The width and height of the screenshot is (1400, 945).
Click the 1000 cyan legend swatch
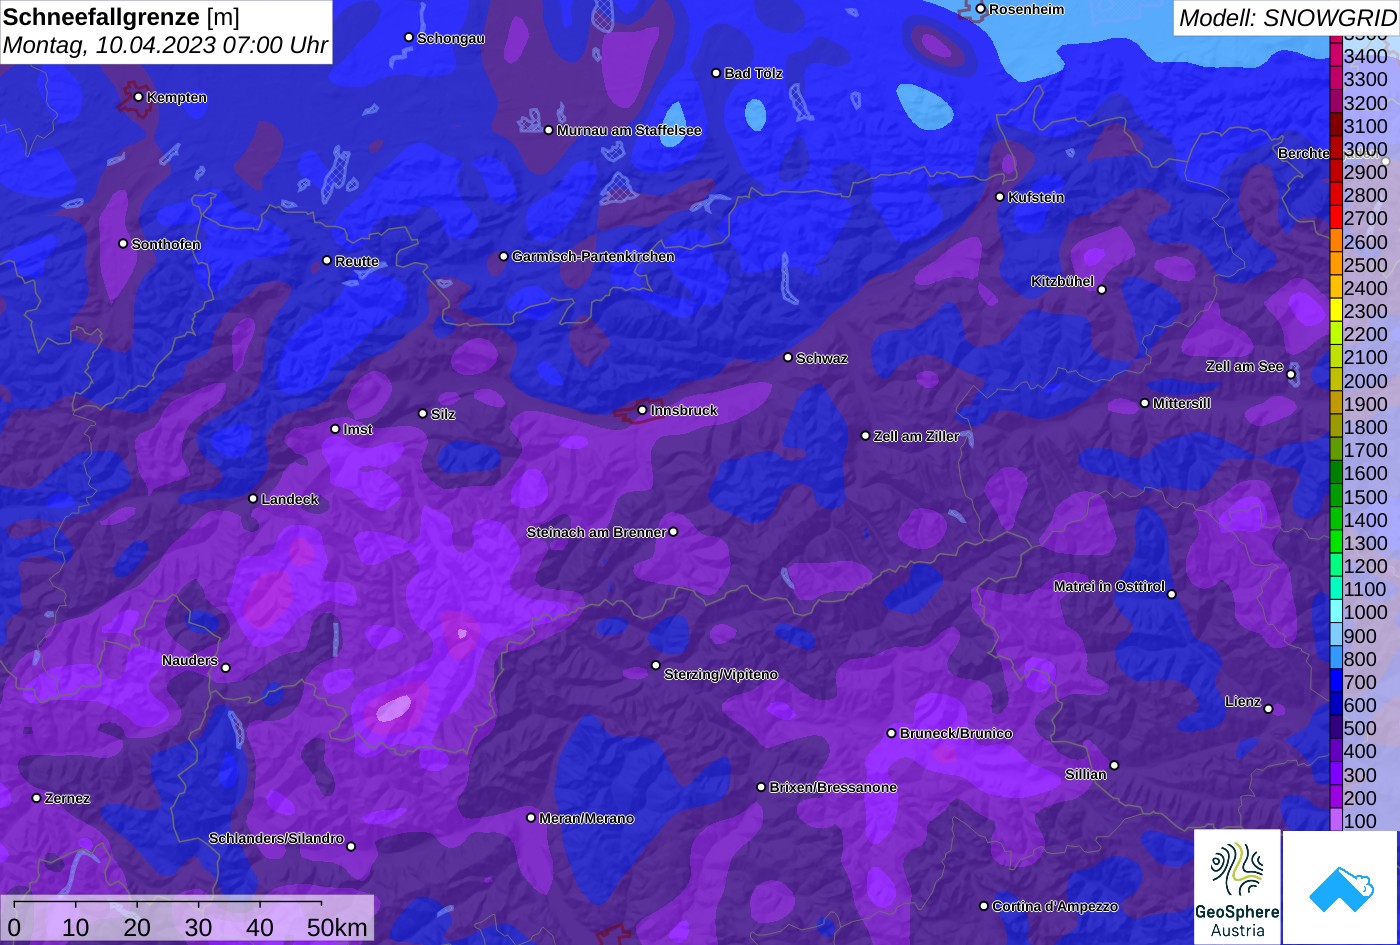click(x=1336, y=613)
